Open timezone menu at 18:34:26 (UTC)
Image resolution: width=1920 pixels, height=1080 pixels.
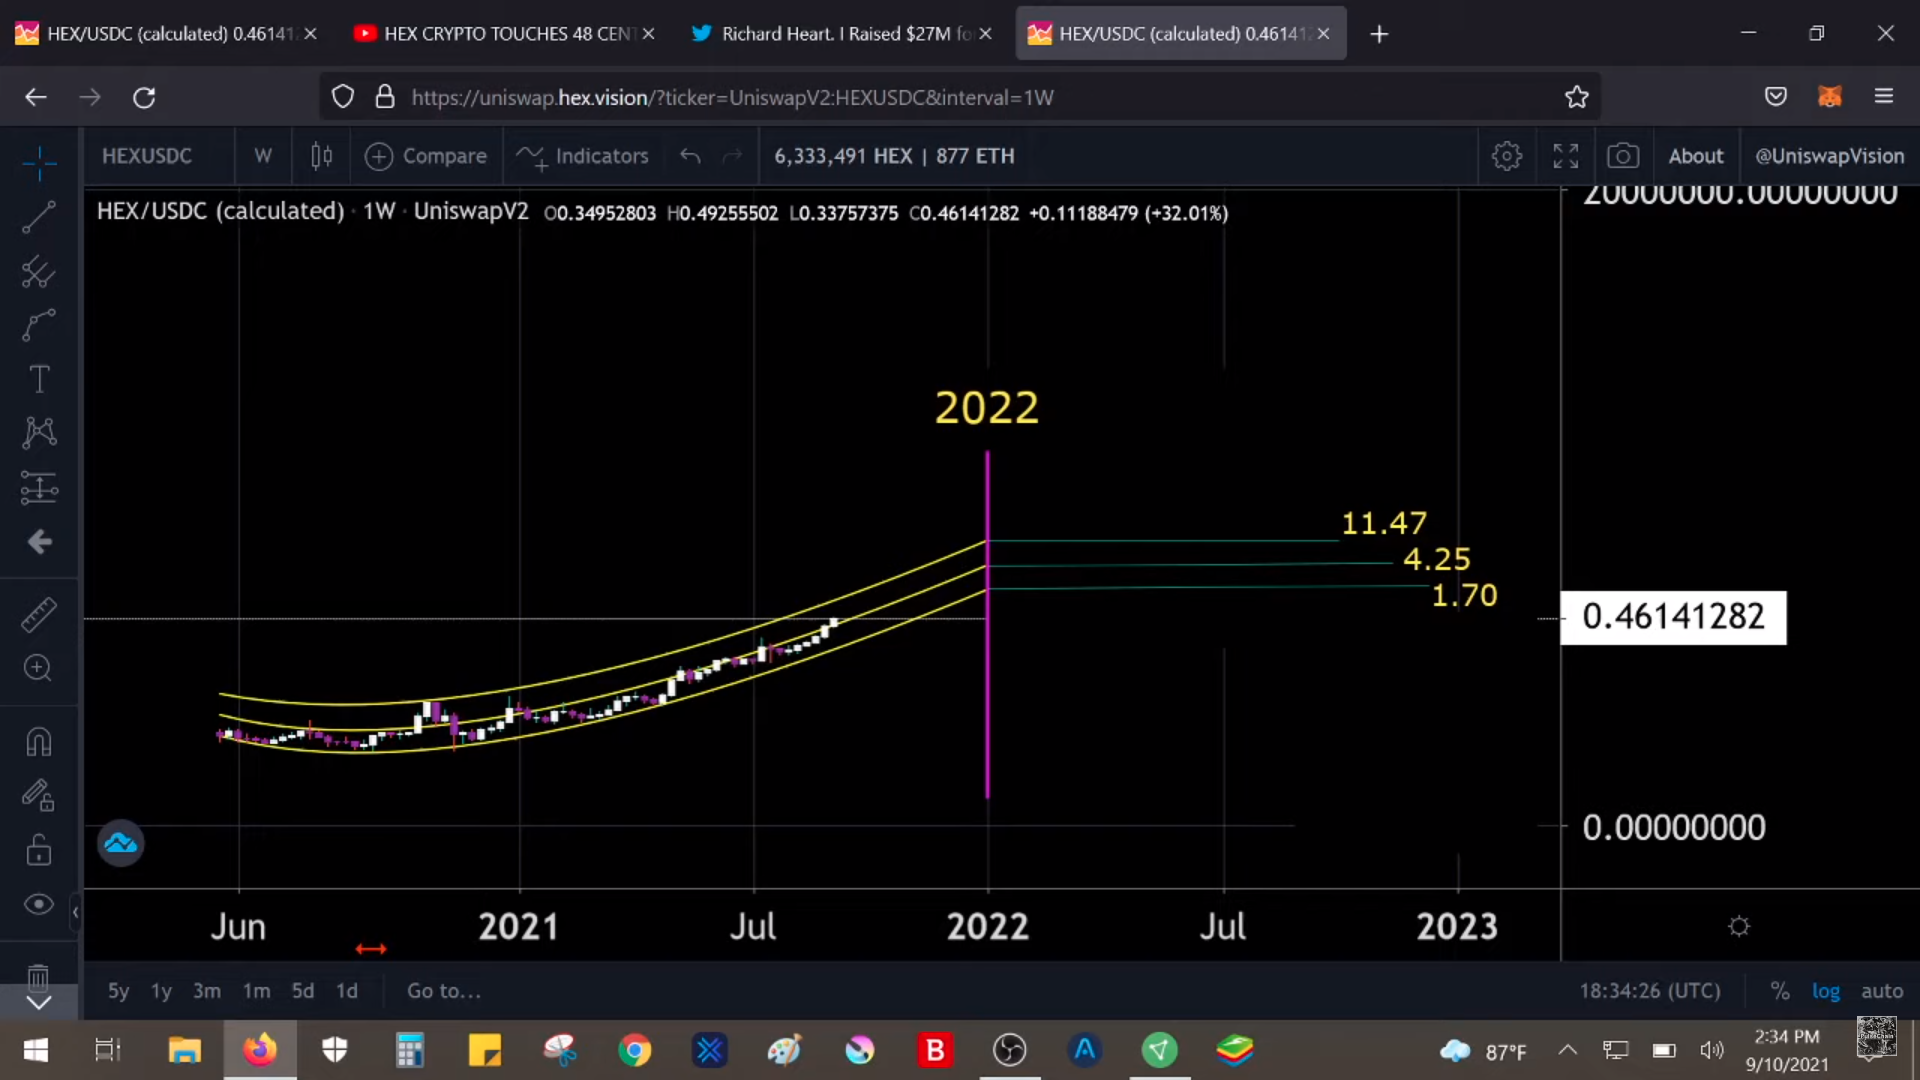pos(1650,991)
